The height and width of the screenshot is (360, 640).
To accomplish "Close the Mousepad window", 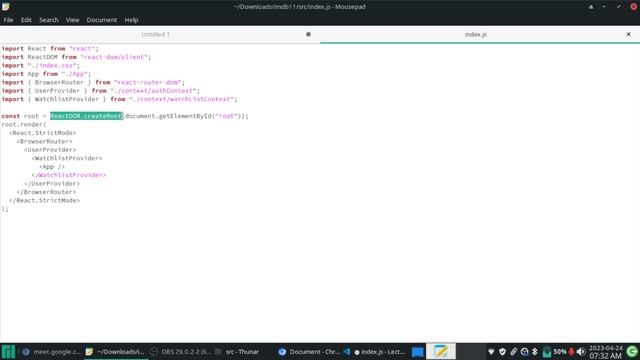I will 634,7.
